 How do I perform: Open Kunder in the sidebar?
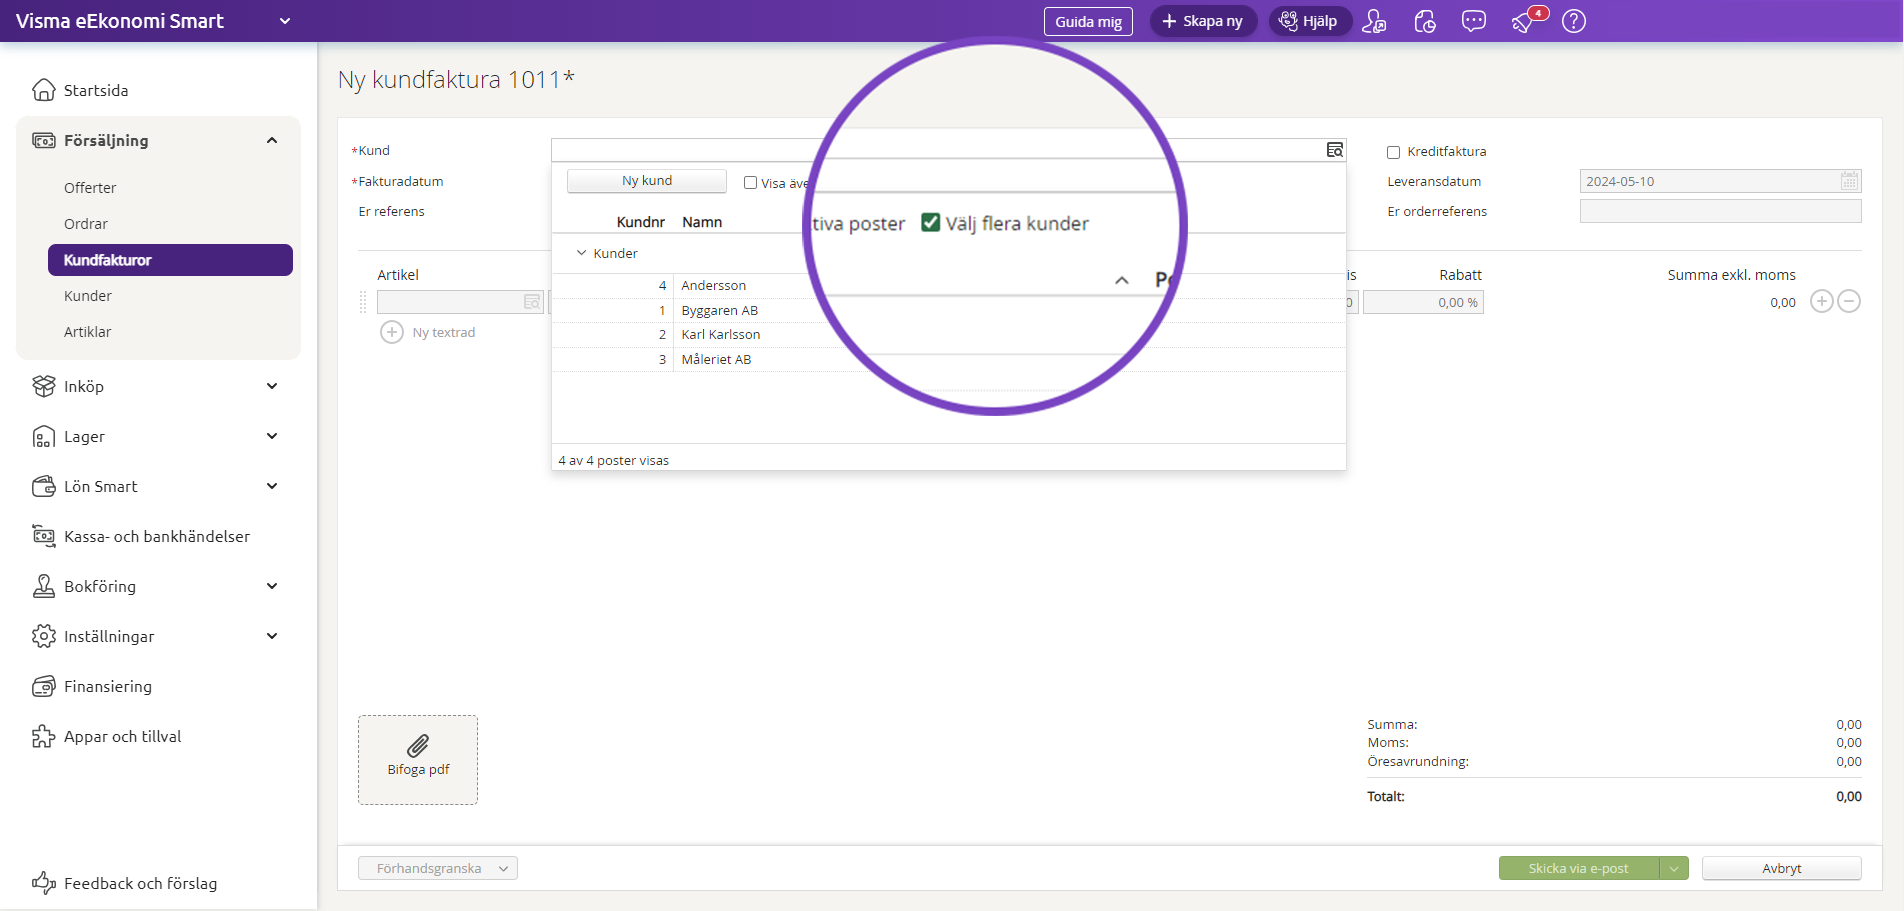click(88, 296)
